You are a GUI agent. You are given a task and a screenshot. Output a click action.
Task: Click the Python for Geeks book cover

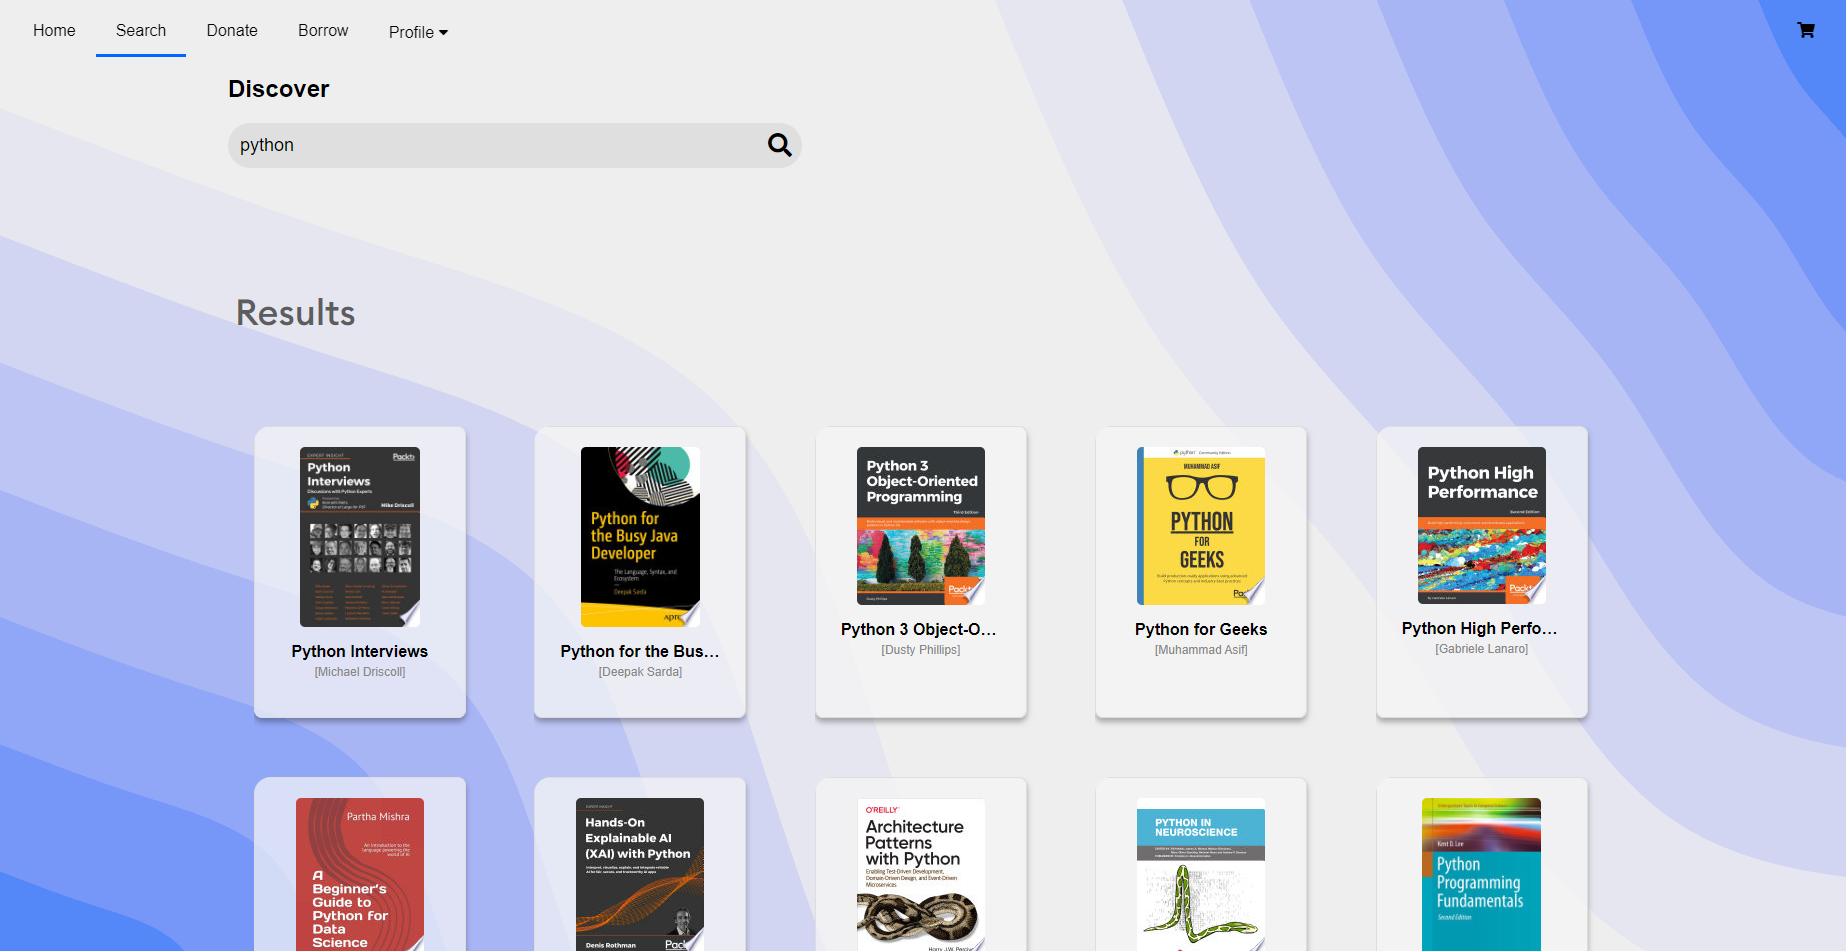pos(1200,526)
